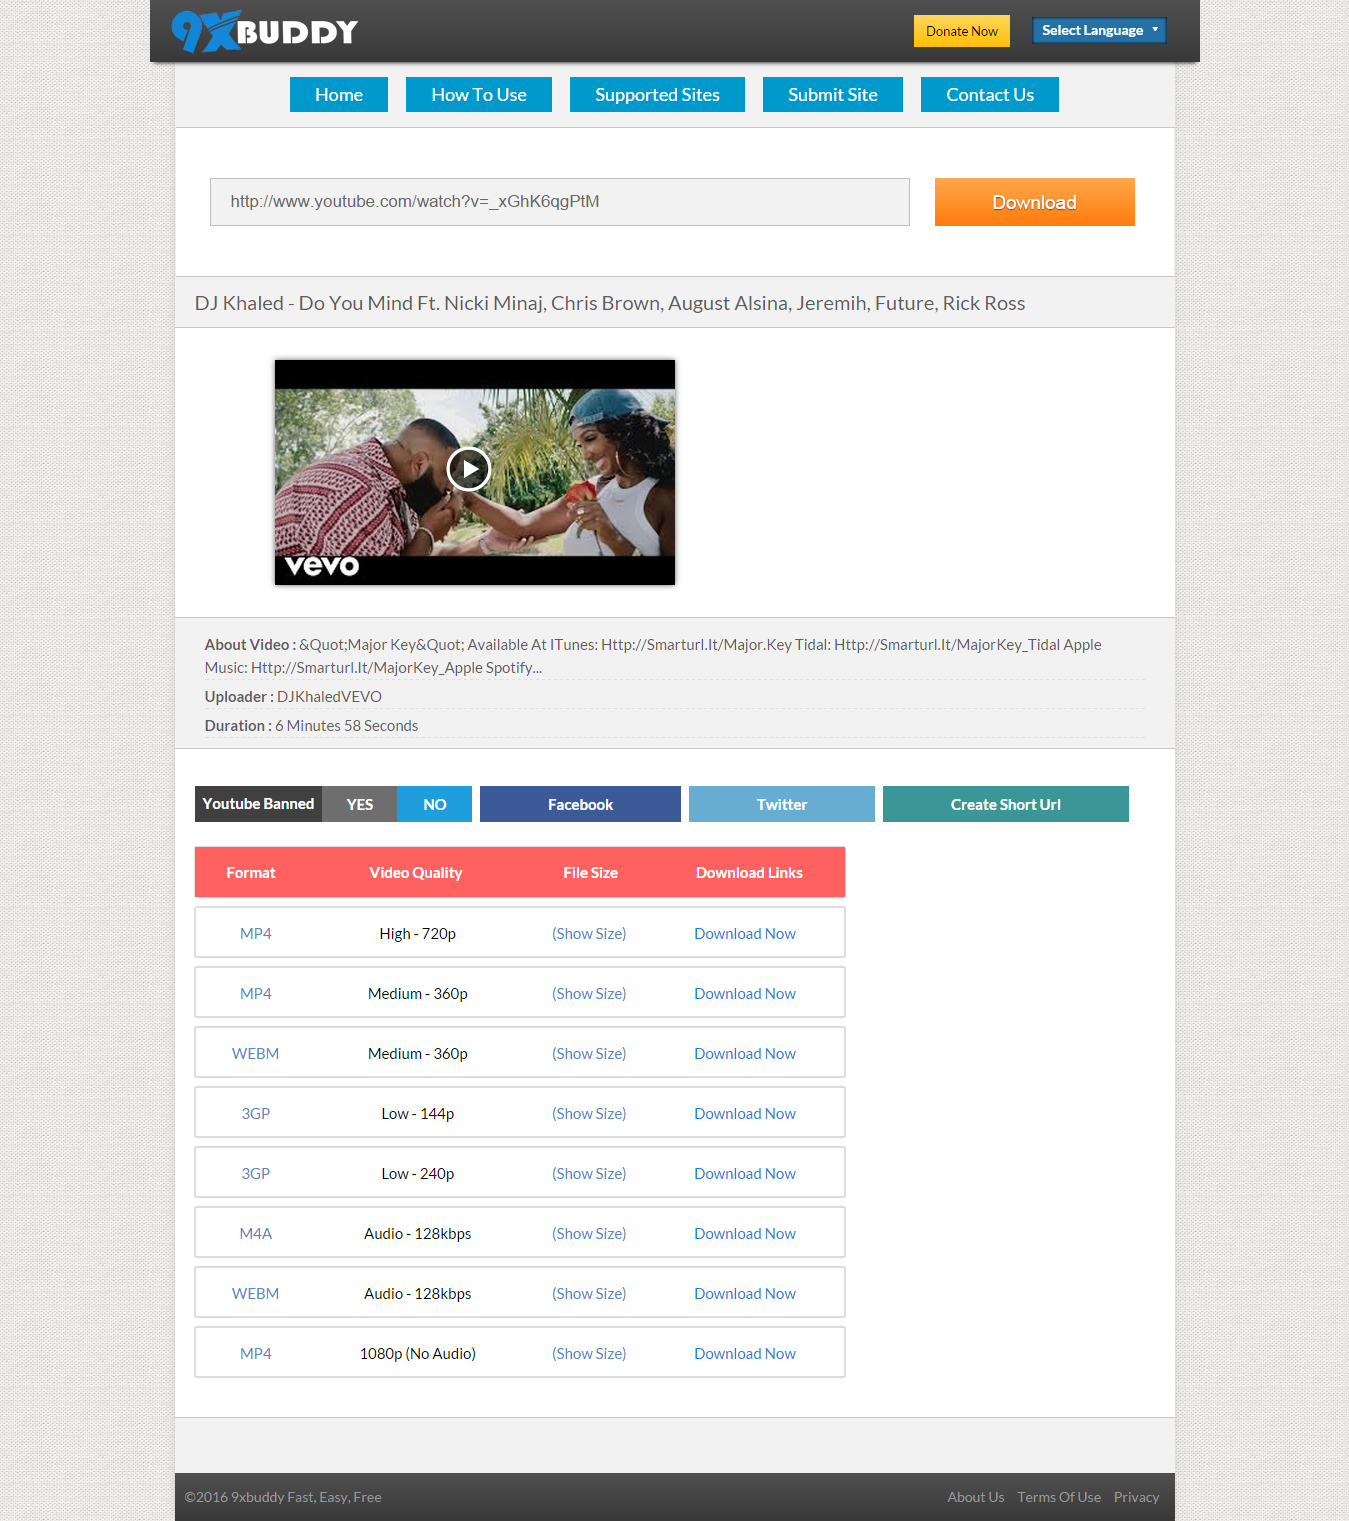Open the Terms Of Use footer link
The width and height of the screenshot is (1349, 1521).
[x=1059, y=1497]
